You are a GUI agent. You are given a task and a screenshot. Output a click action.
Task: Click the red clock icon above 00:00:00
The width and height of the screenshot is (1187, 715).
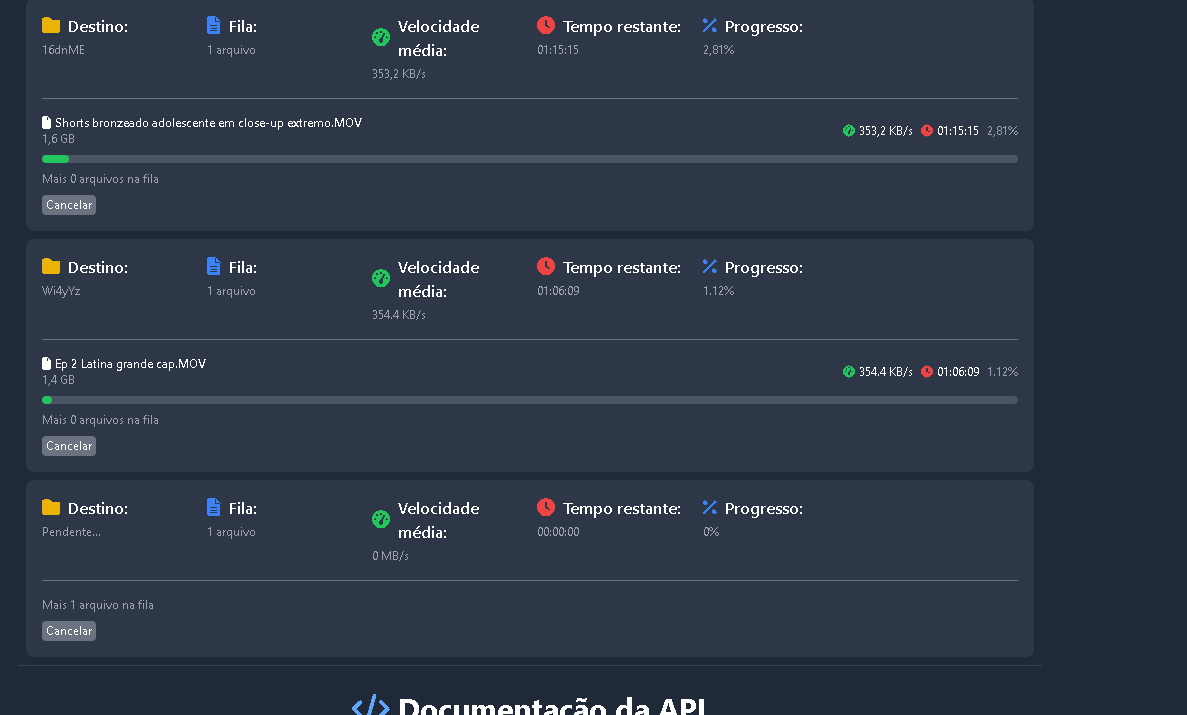coord(546,507)
